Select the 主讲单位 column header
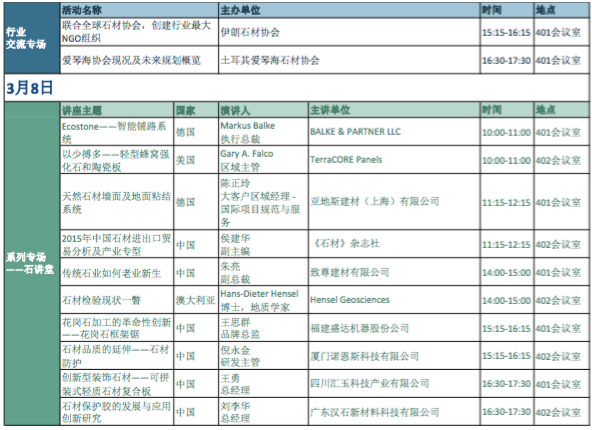 394,110
